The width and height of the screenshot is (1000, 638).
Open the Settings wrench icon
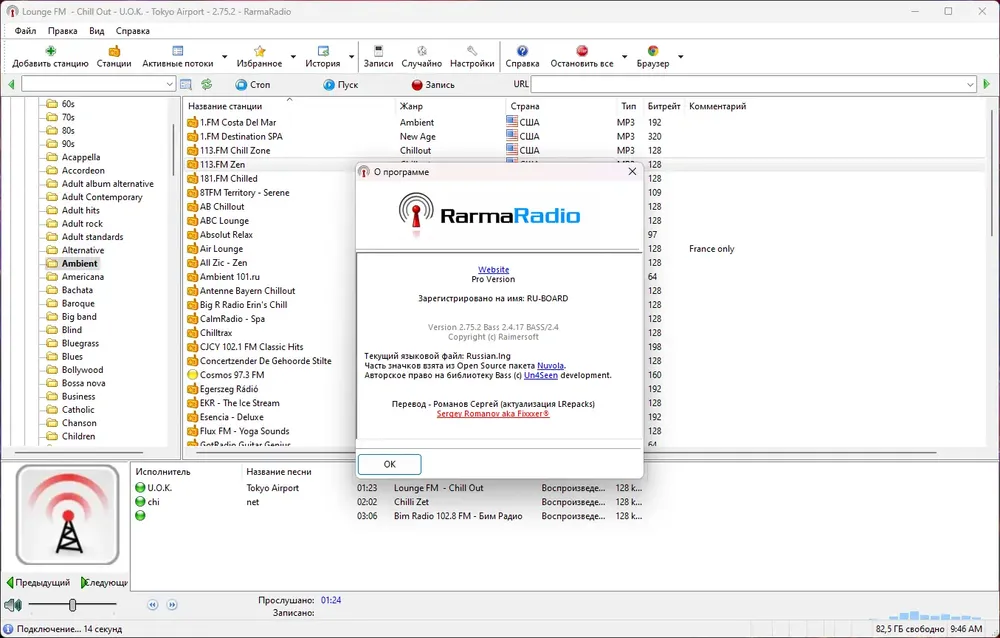click(x=472, y=51)
